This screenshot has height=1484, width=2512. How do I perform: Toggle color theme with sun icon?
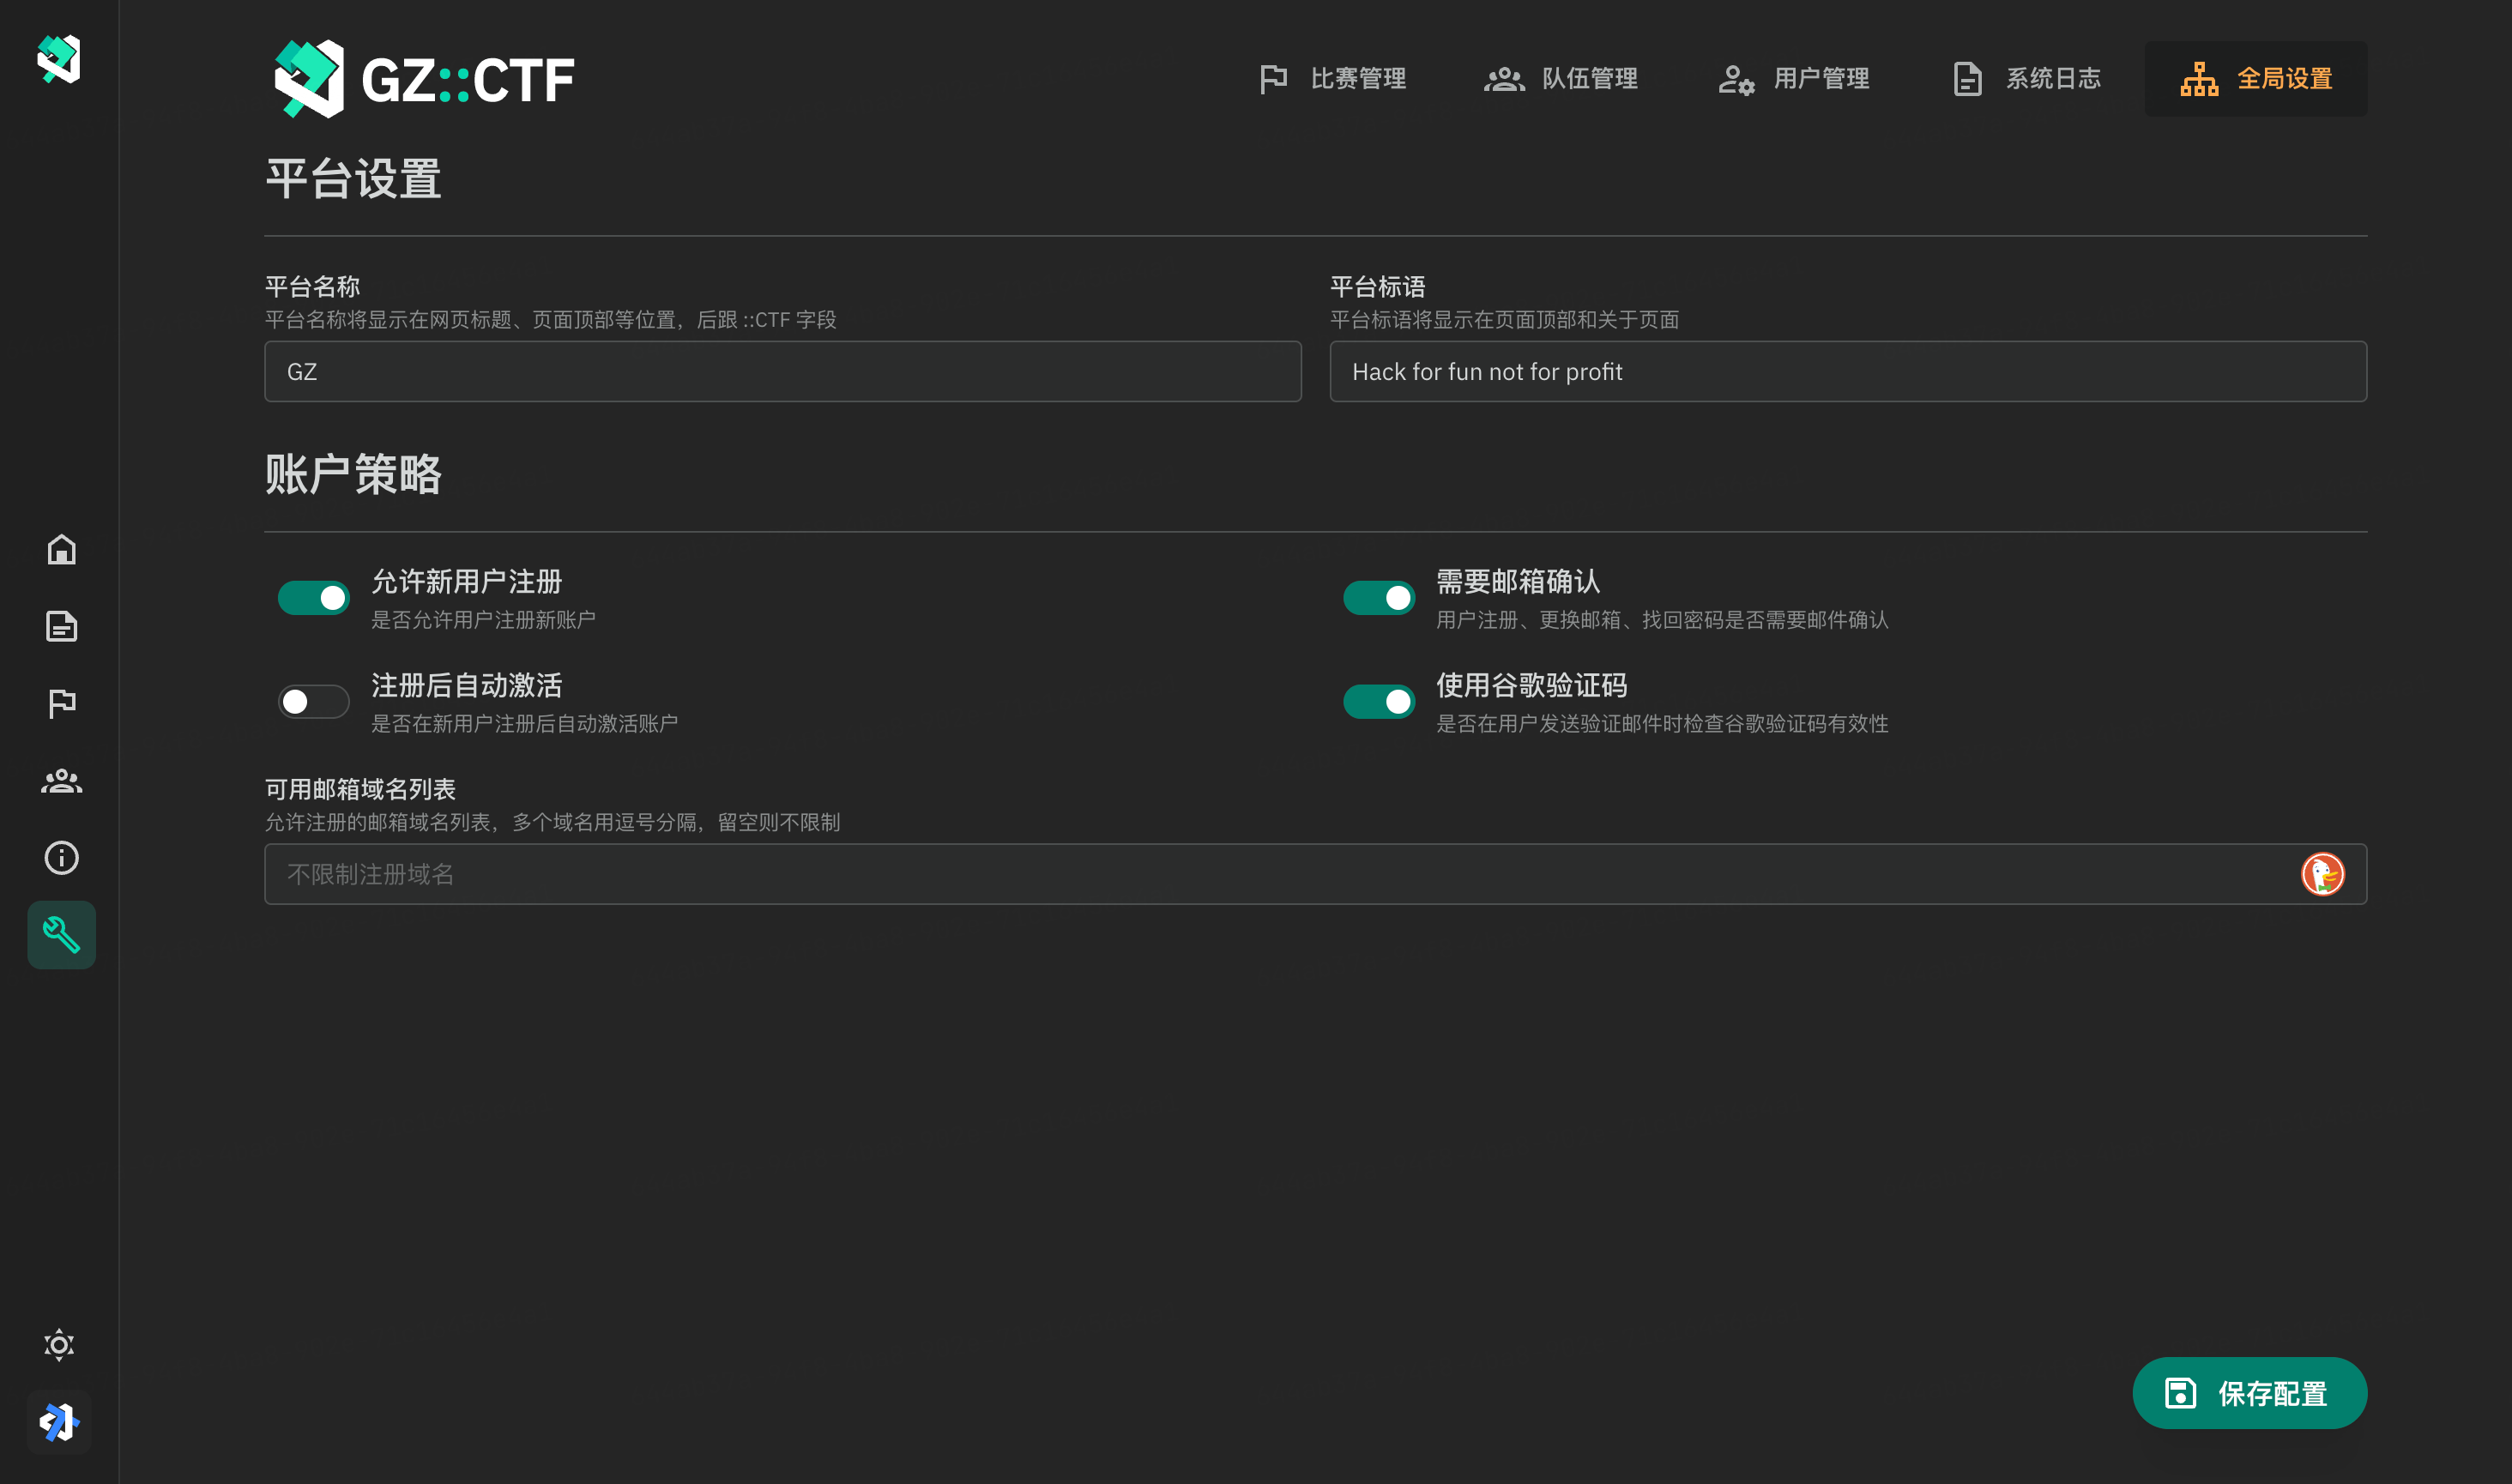click(59, 1345)
